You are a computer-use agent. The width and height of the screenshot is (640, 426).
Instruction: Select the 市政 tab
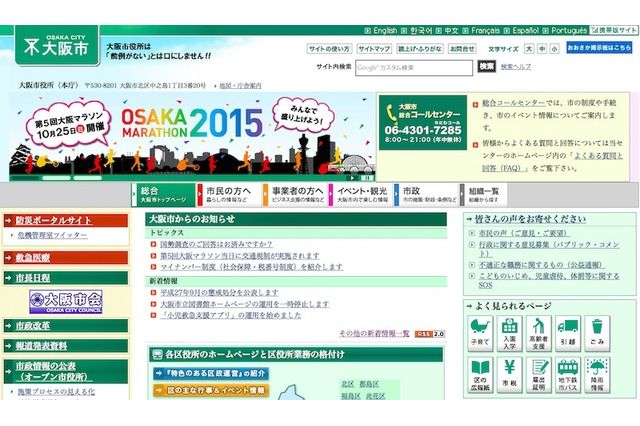tap(426, 195)
